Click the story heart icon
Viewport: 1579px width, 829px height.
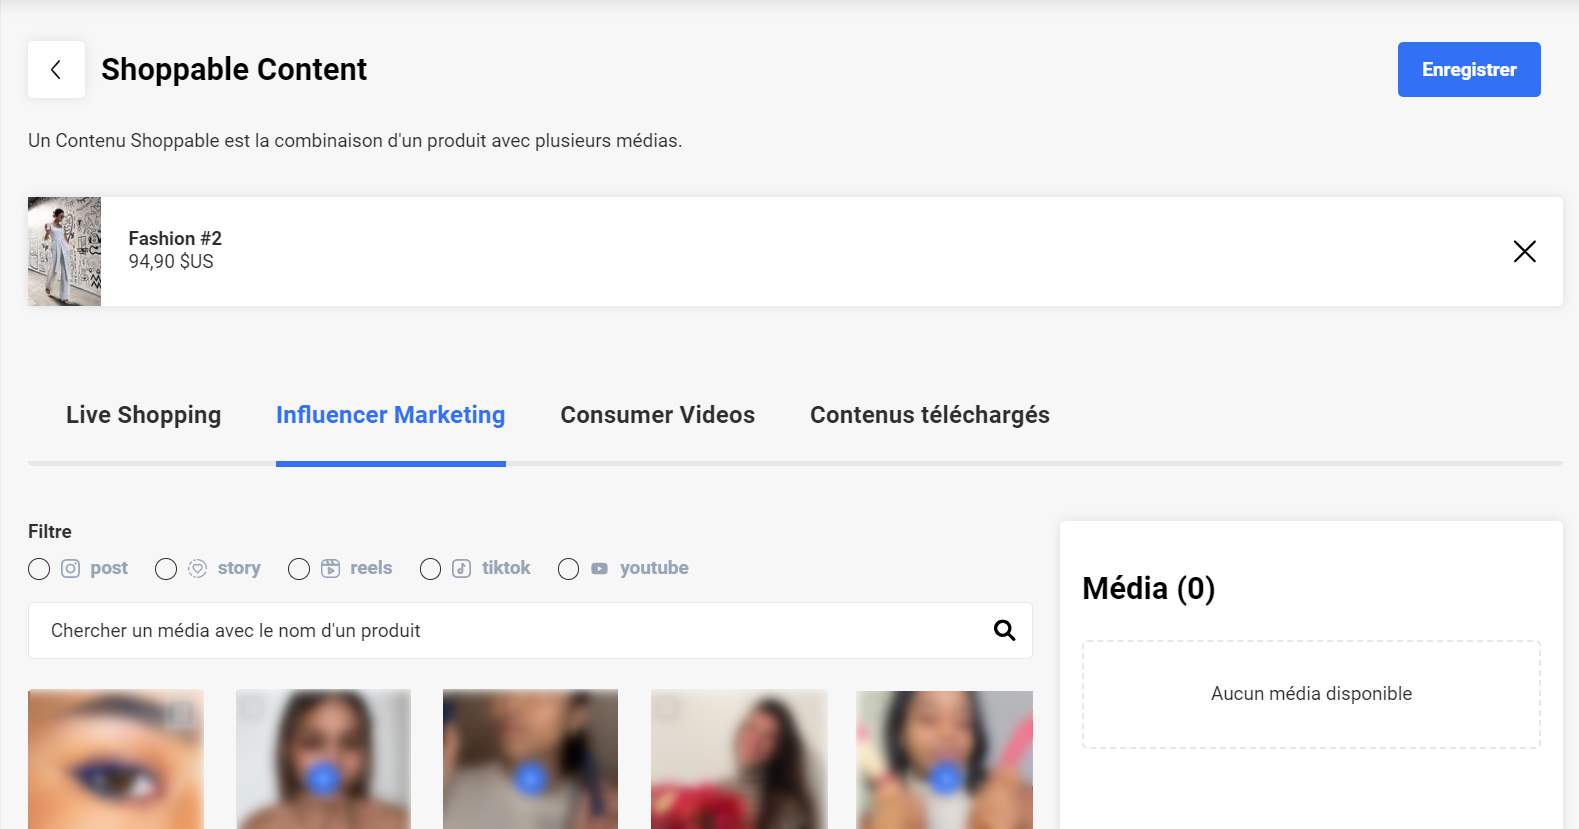click(198, 568)
